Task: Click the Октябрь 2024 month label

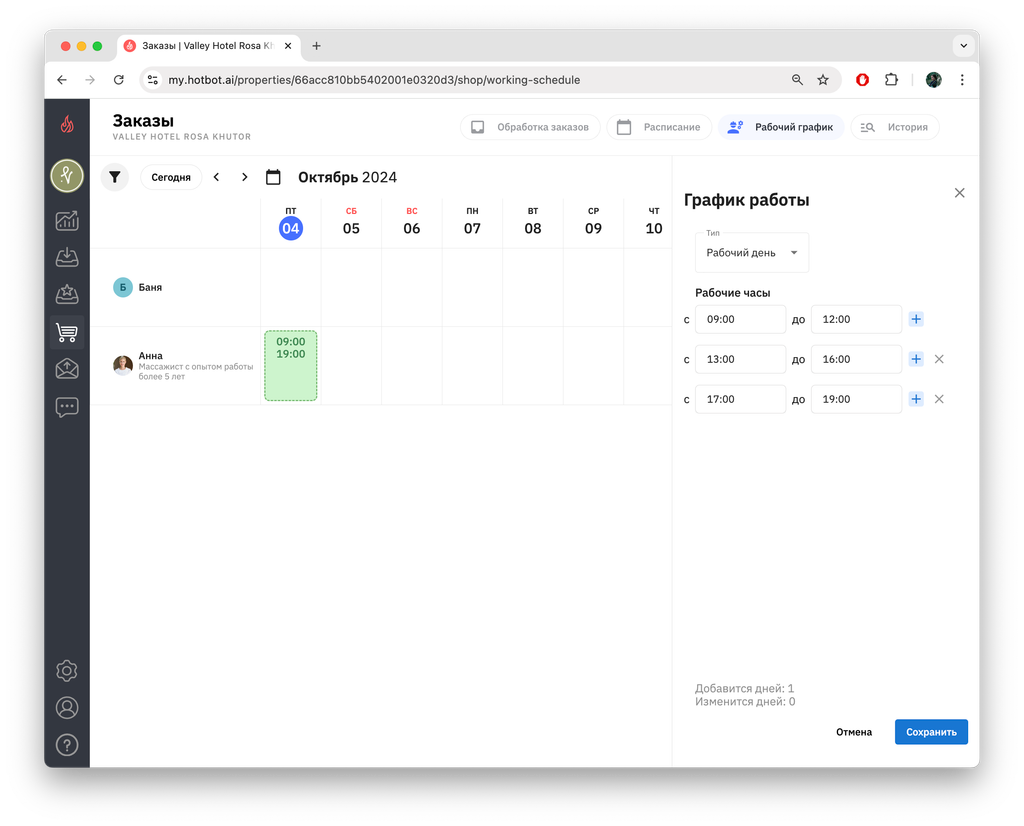Action: click(347, 177)
